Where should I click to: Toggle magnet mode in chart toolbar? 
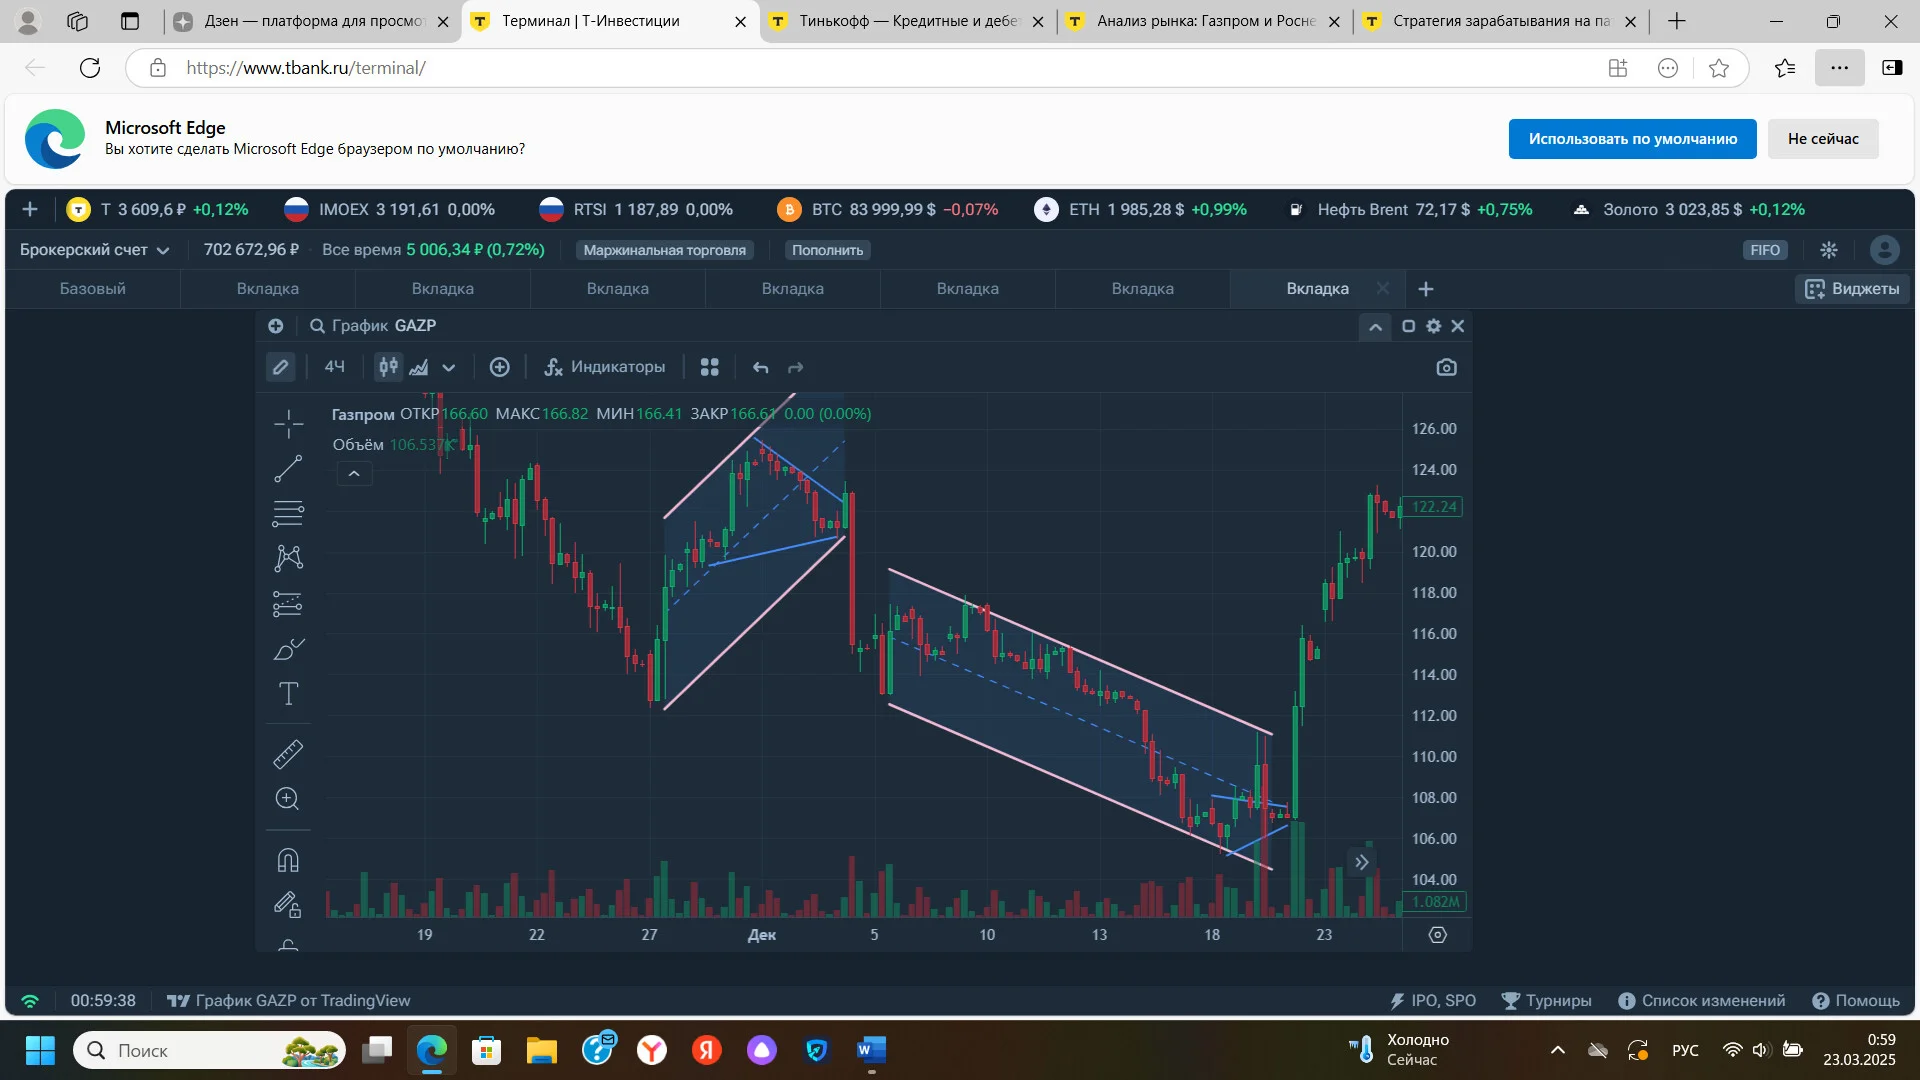(288, 860)
